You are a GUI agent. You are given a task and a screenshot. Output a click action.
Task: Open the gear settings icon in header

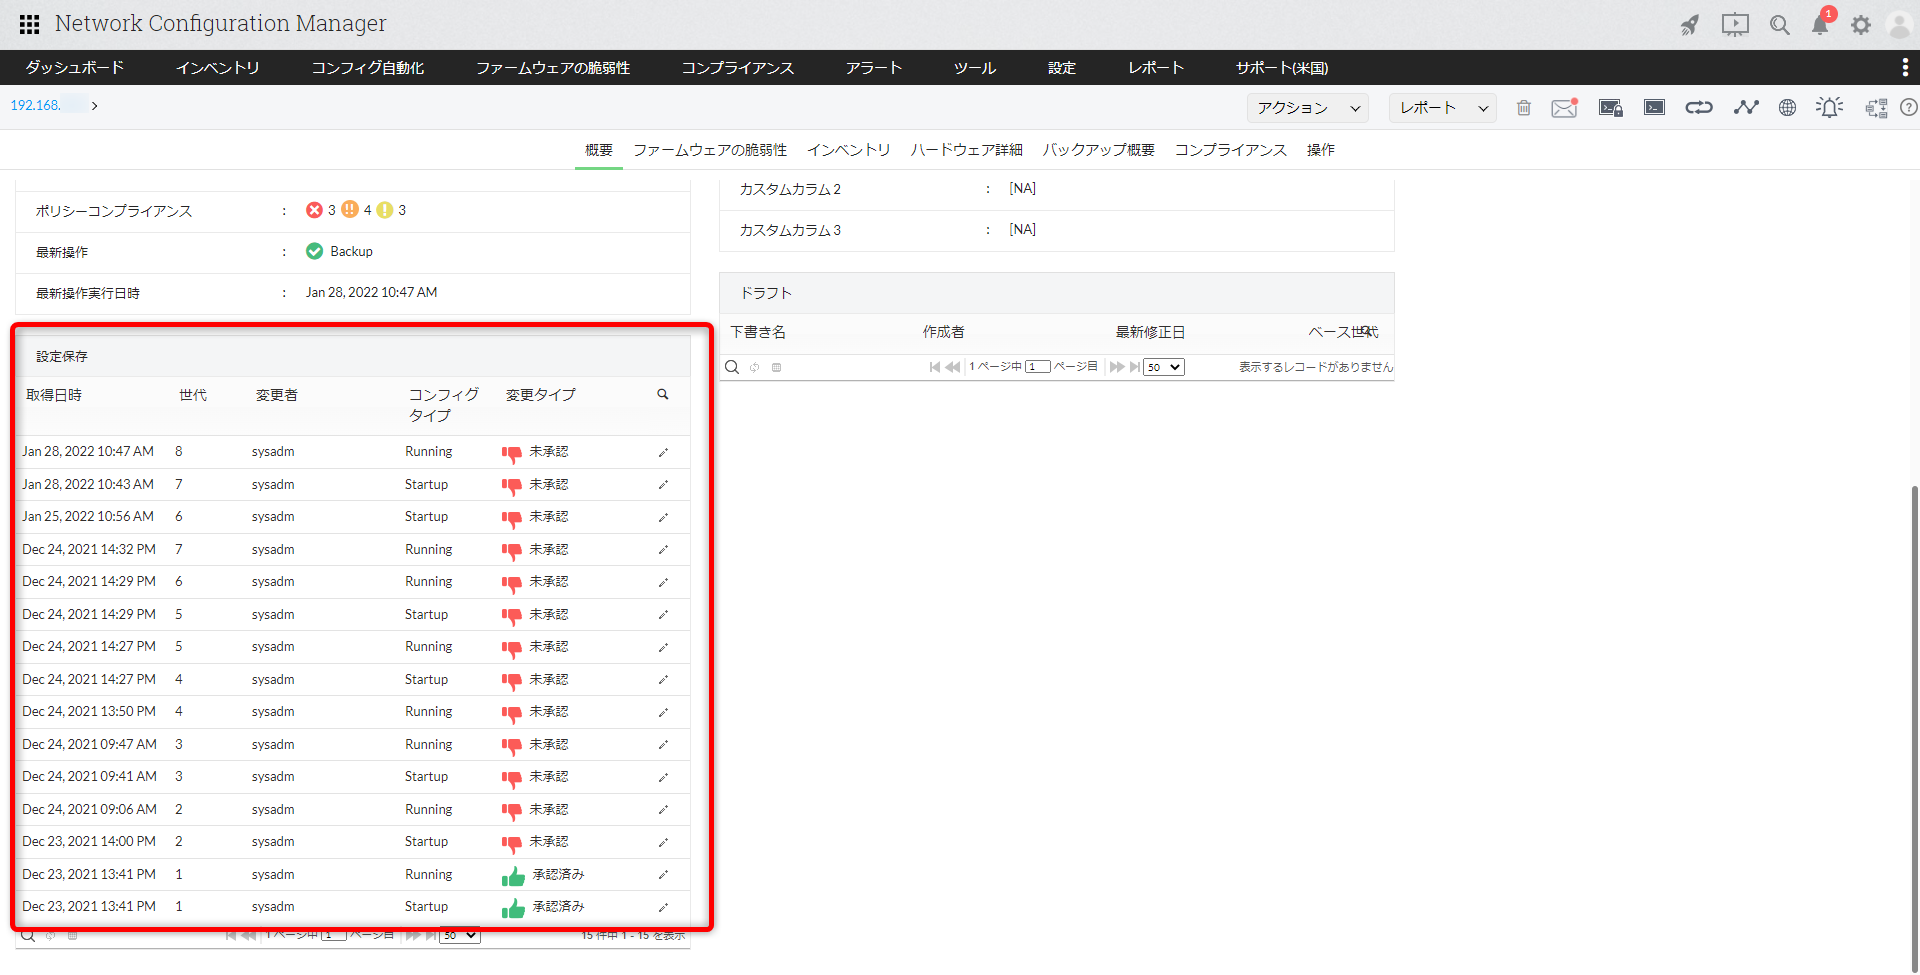1861,25
